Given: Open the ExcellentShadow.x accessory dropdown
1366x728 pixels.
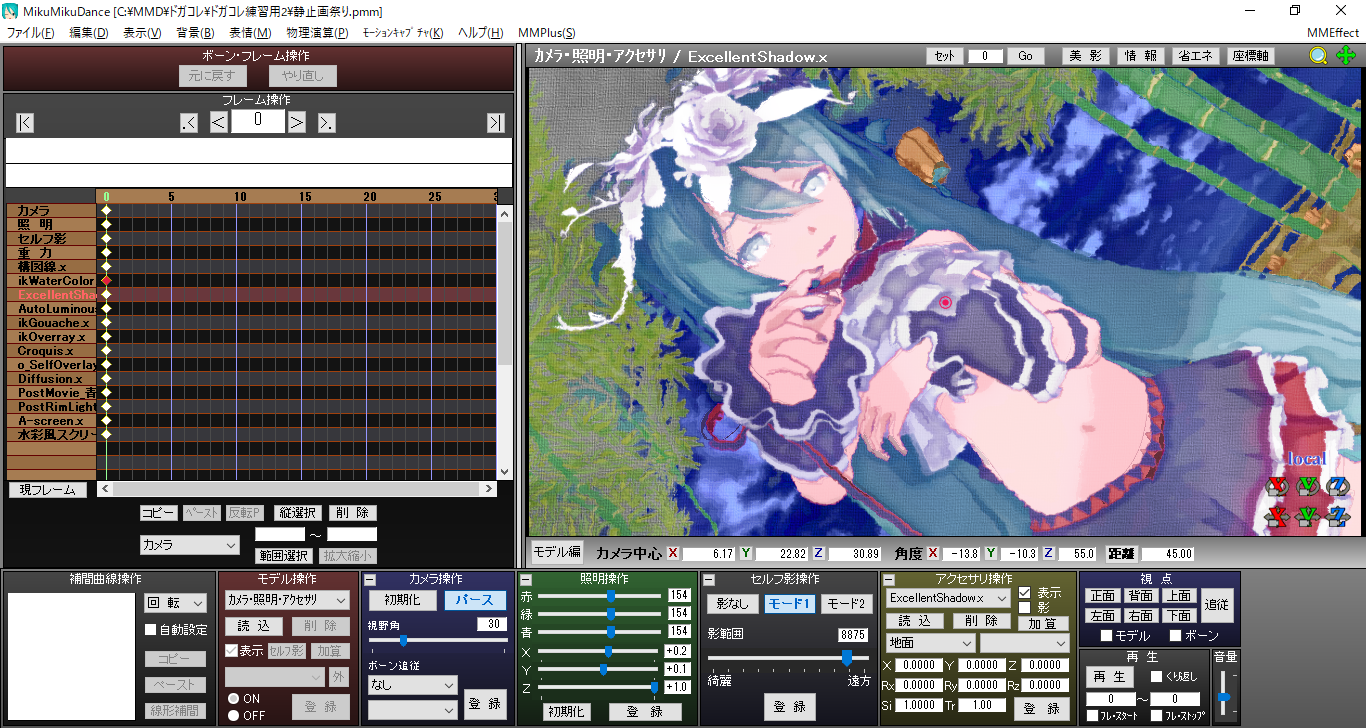Looking at the screenshot, I should pos(948,598).
